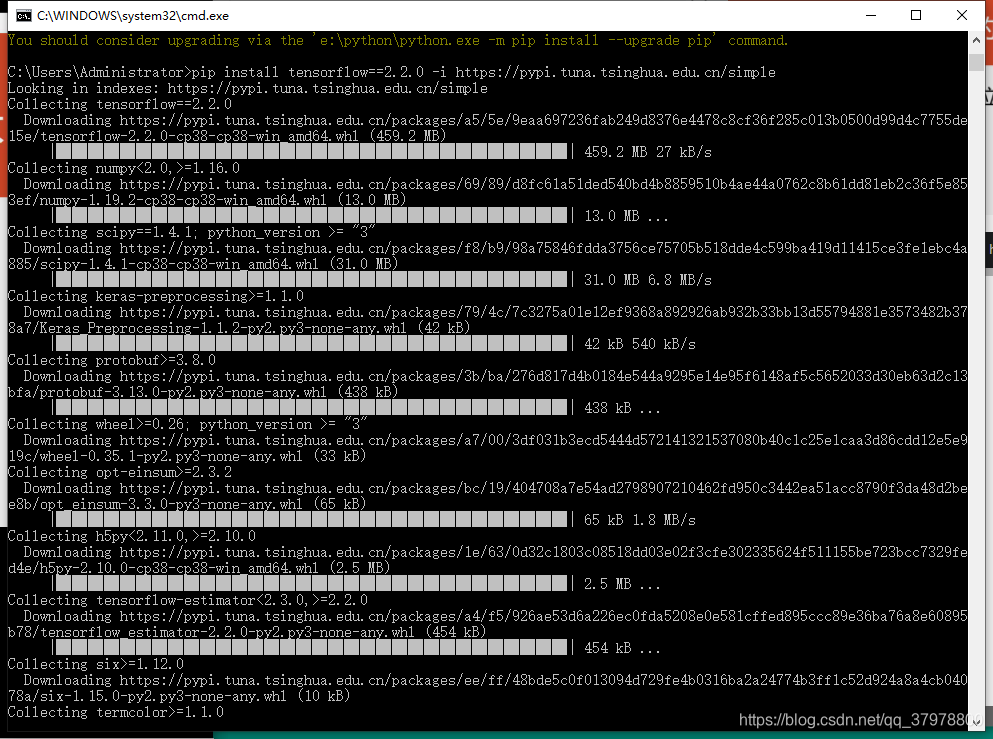Click the scrollbar down arrow
993x739 pixels.
[976, 721]
